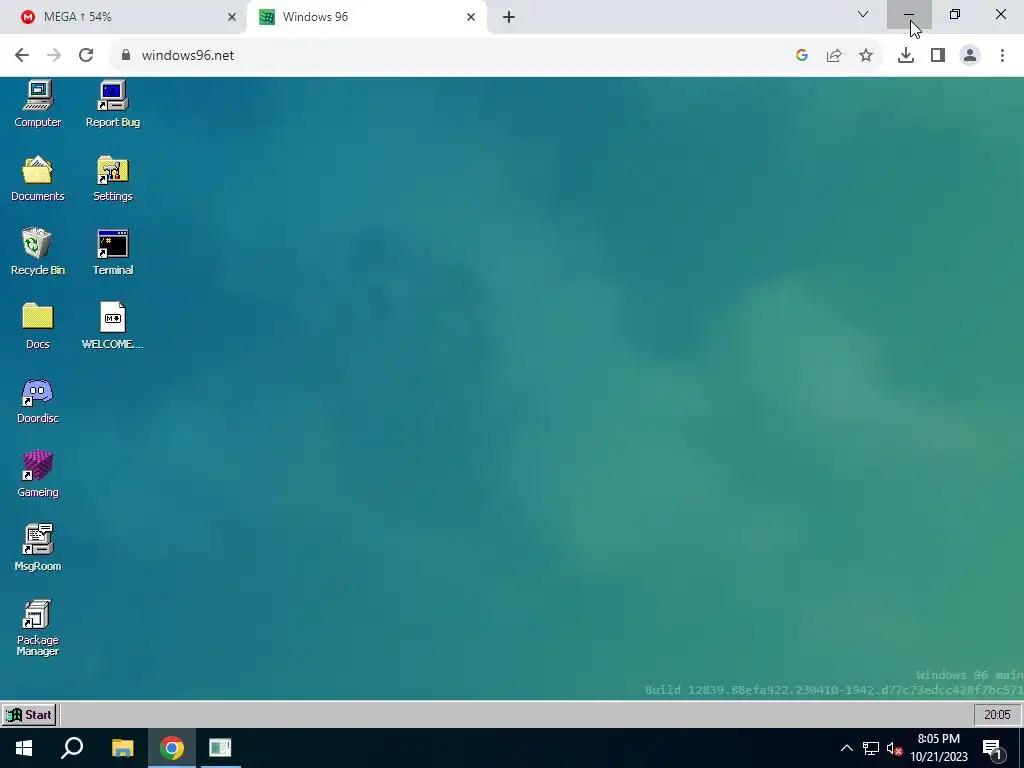The width and height of the screenshot is (1024, 768).
Task: Open the Package Manager shortcut
Action: [38, 628]
